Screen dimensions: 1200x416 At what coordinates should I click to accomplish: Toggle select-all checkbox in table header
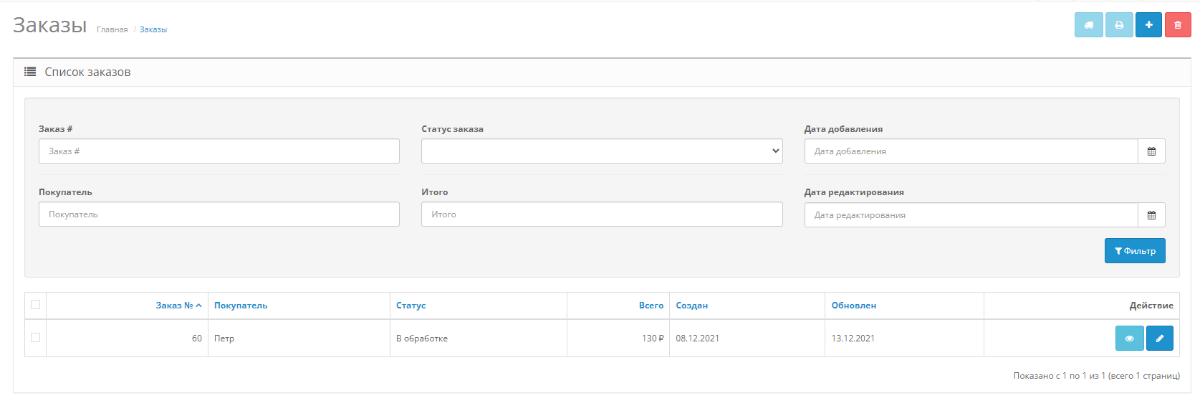(36, 305)
